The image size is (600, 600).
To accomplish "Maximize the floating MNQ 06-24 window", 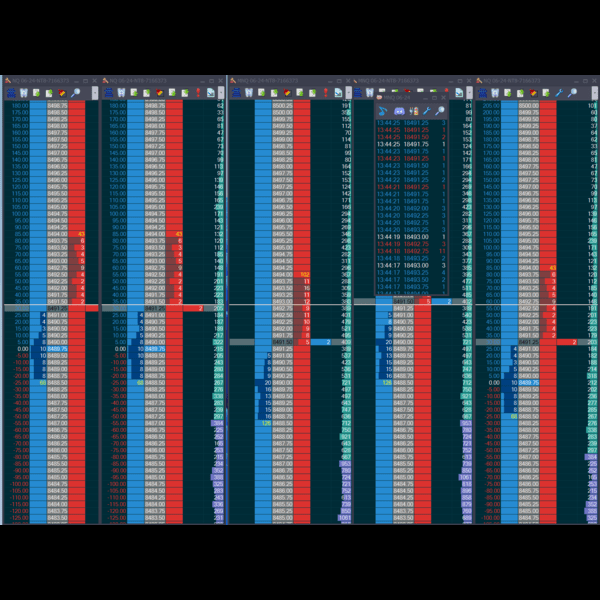I will [x=434, y=98].
